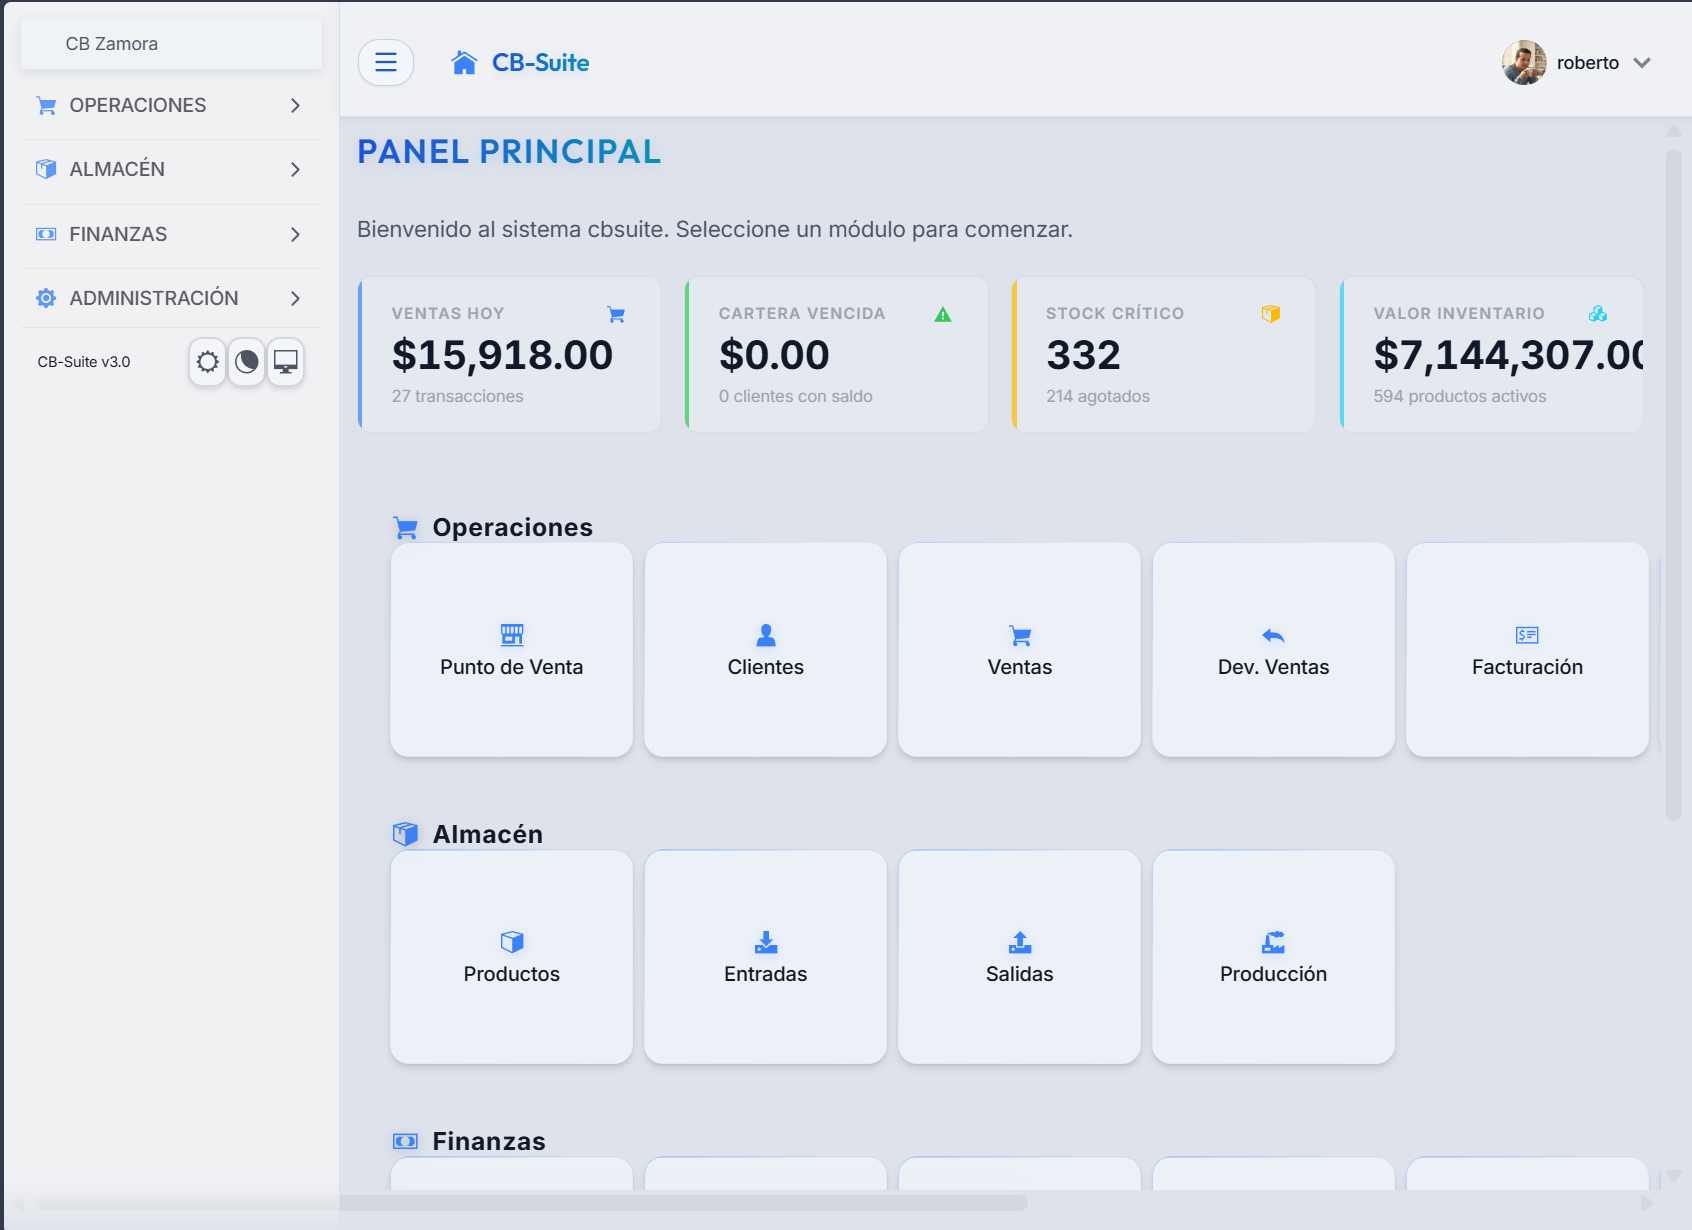This screenshot has height=1230, width=1692.
Task: Click the Almacén box icon in sidebar
Action: [46, 169]
